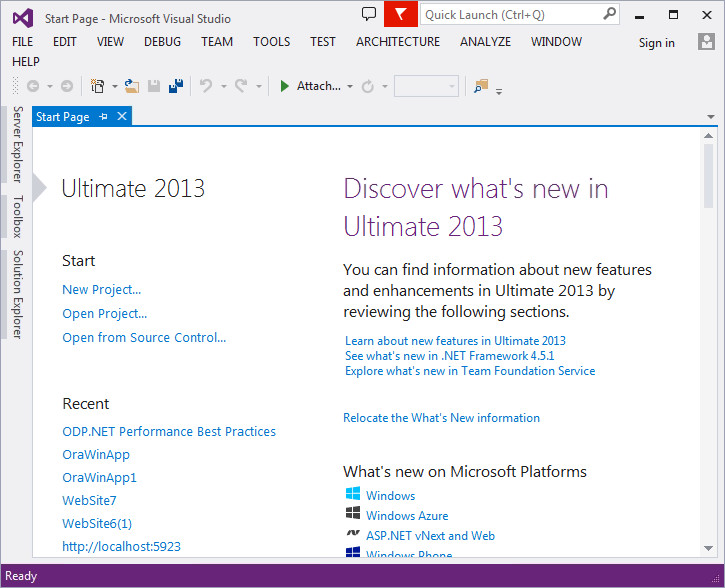Click Open from Source Control... link
725x588 pixels.
pyautogui.click(x=144, y=337)
